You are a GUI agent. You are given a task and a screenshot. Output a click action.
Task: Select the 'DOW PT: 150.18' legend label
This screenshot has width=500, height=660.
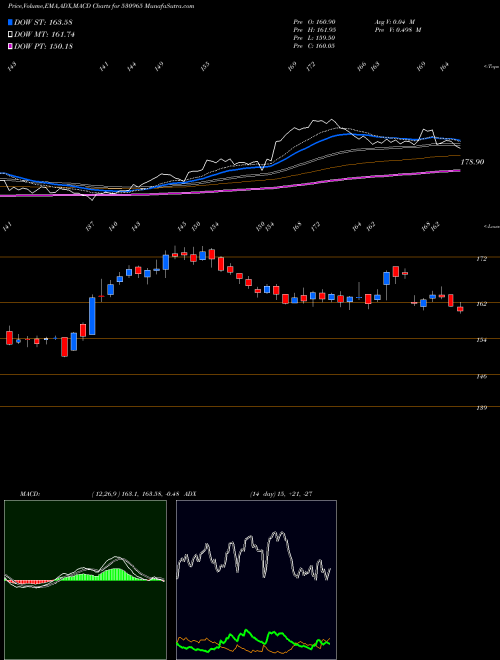pos(43,46)
